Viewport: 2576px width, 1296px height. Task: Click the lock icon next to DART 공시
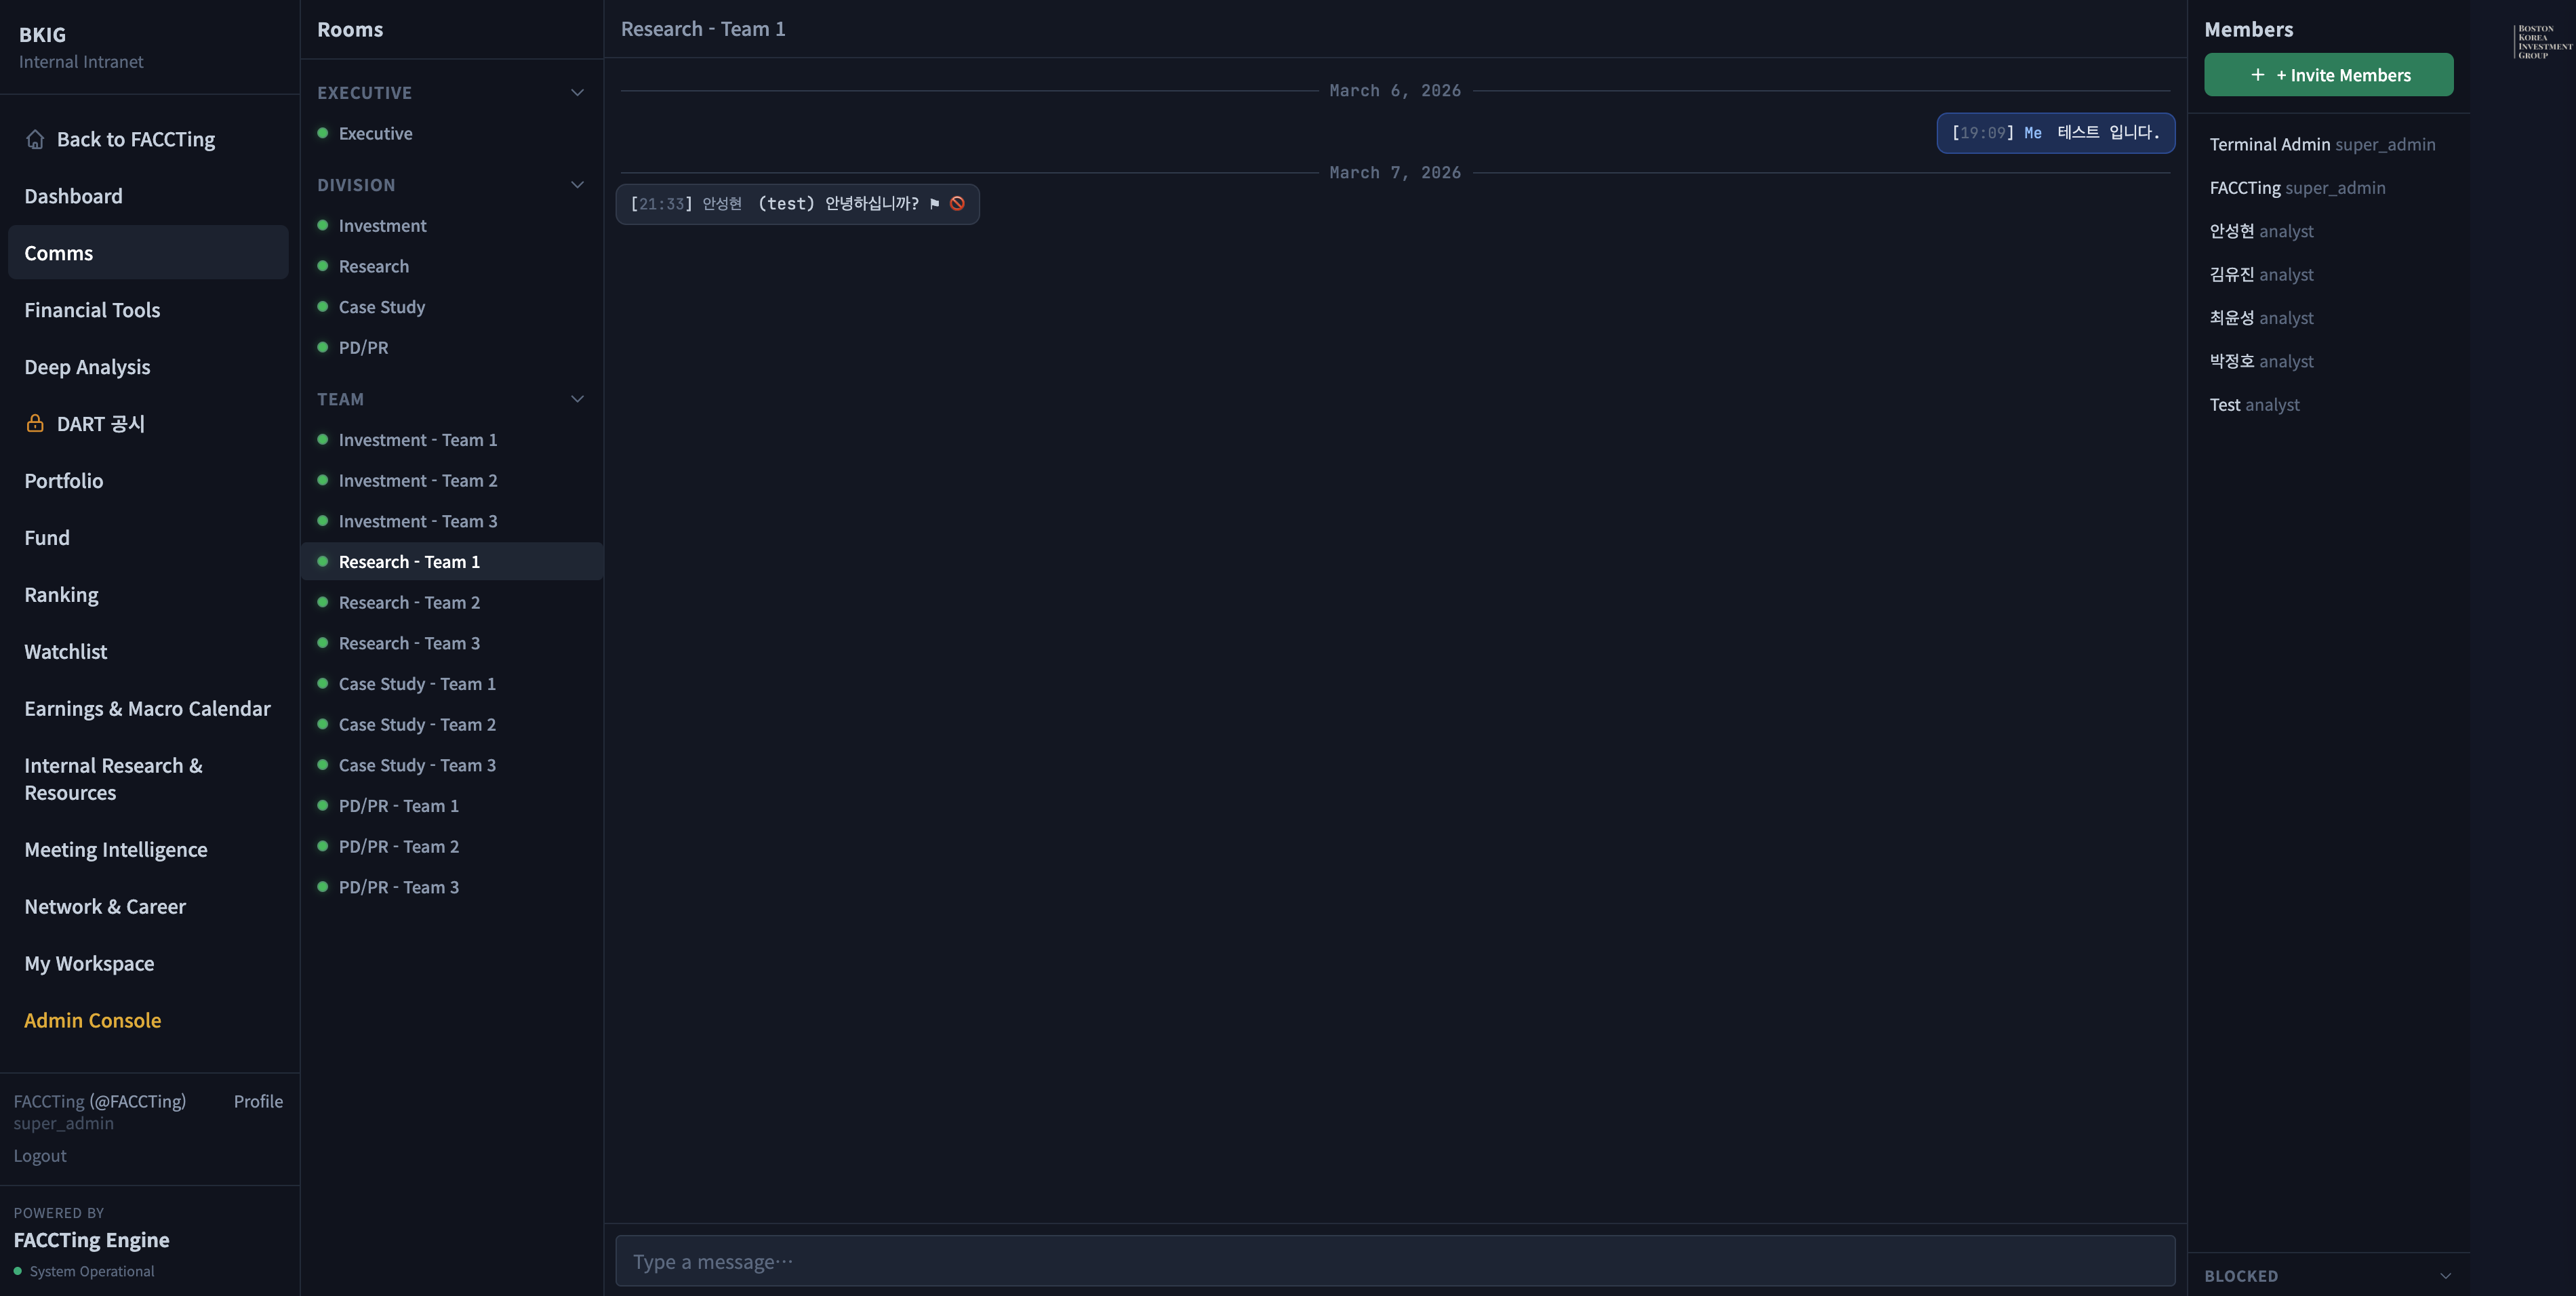point(35,424)
